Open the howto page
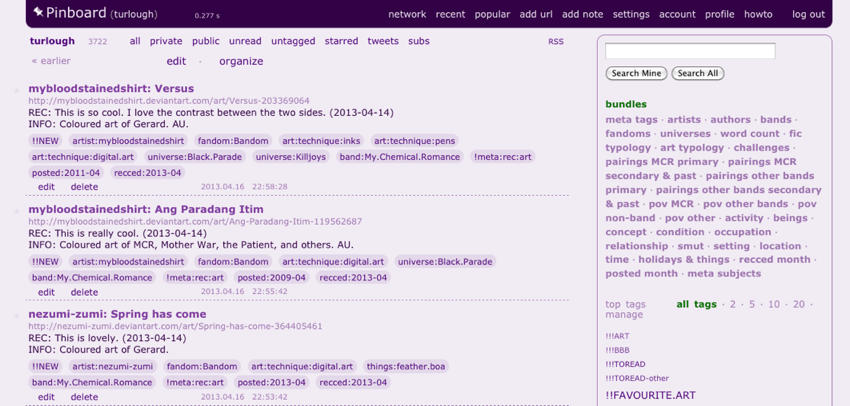This screenshot has width=850, height=406. tap(758, 14)
